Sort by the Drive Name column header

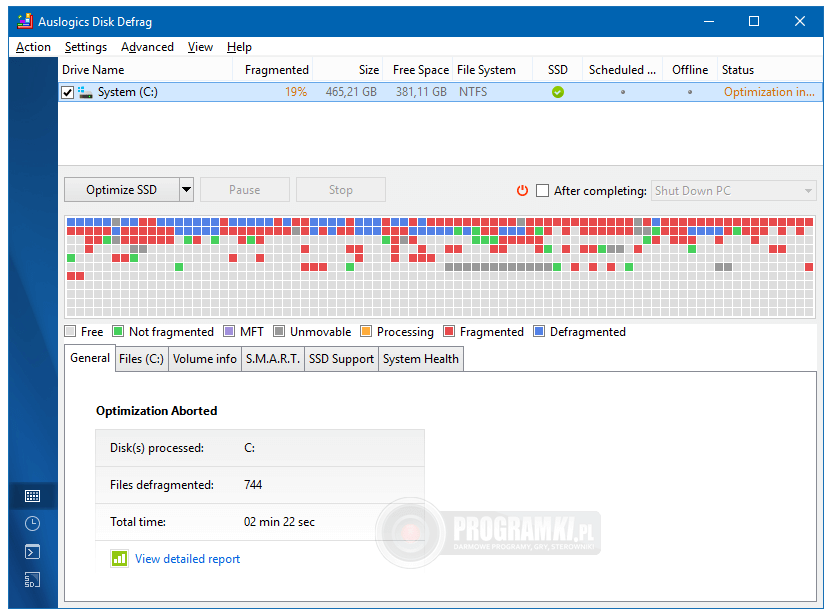tap(145, 70)
